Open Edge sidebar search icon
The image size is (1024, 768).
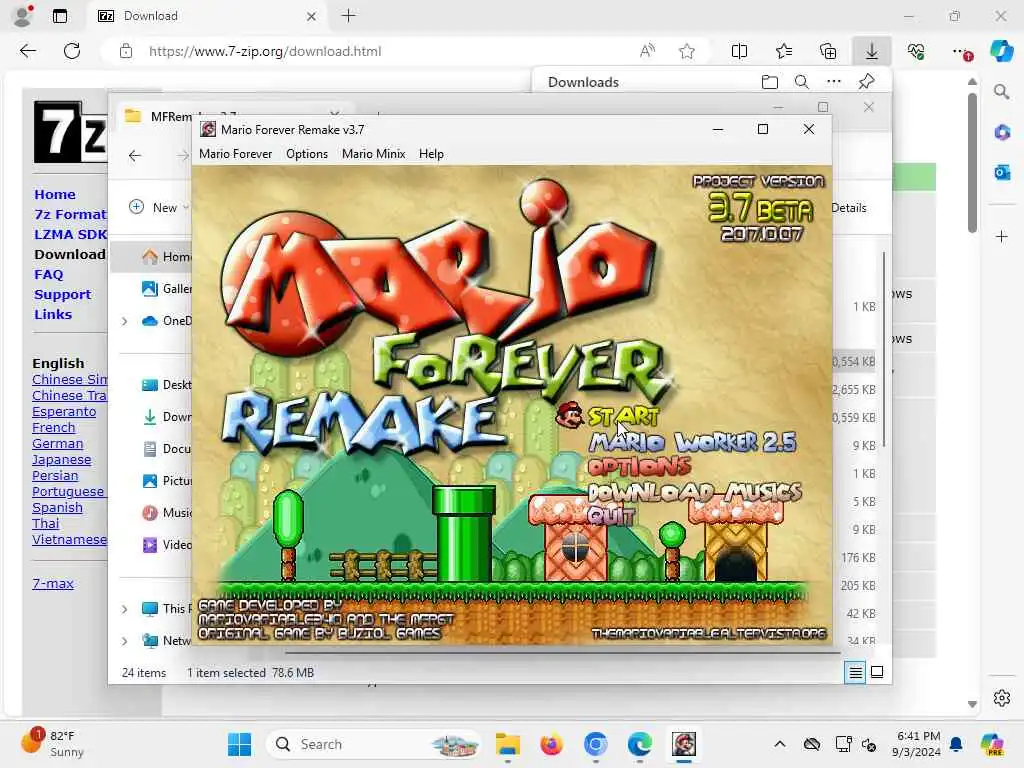click(x=1002, y=92)
